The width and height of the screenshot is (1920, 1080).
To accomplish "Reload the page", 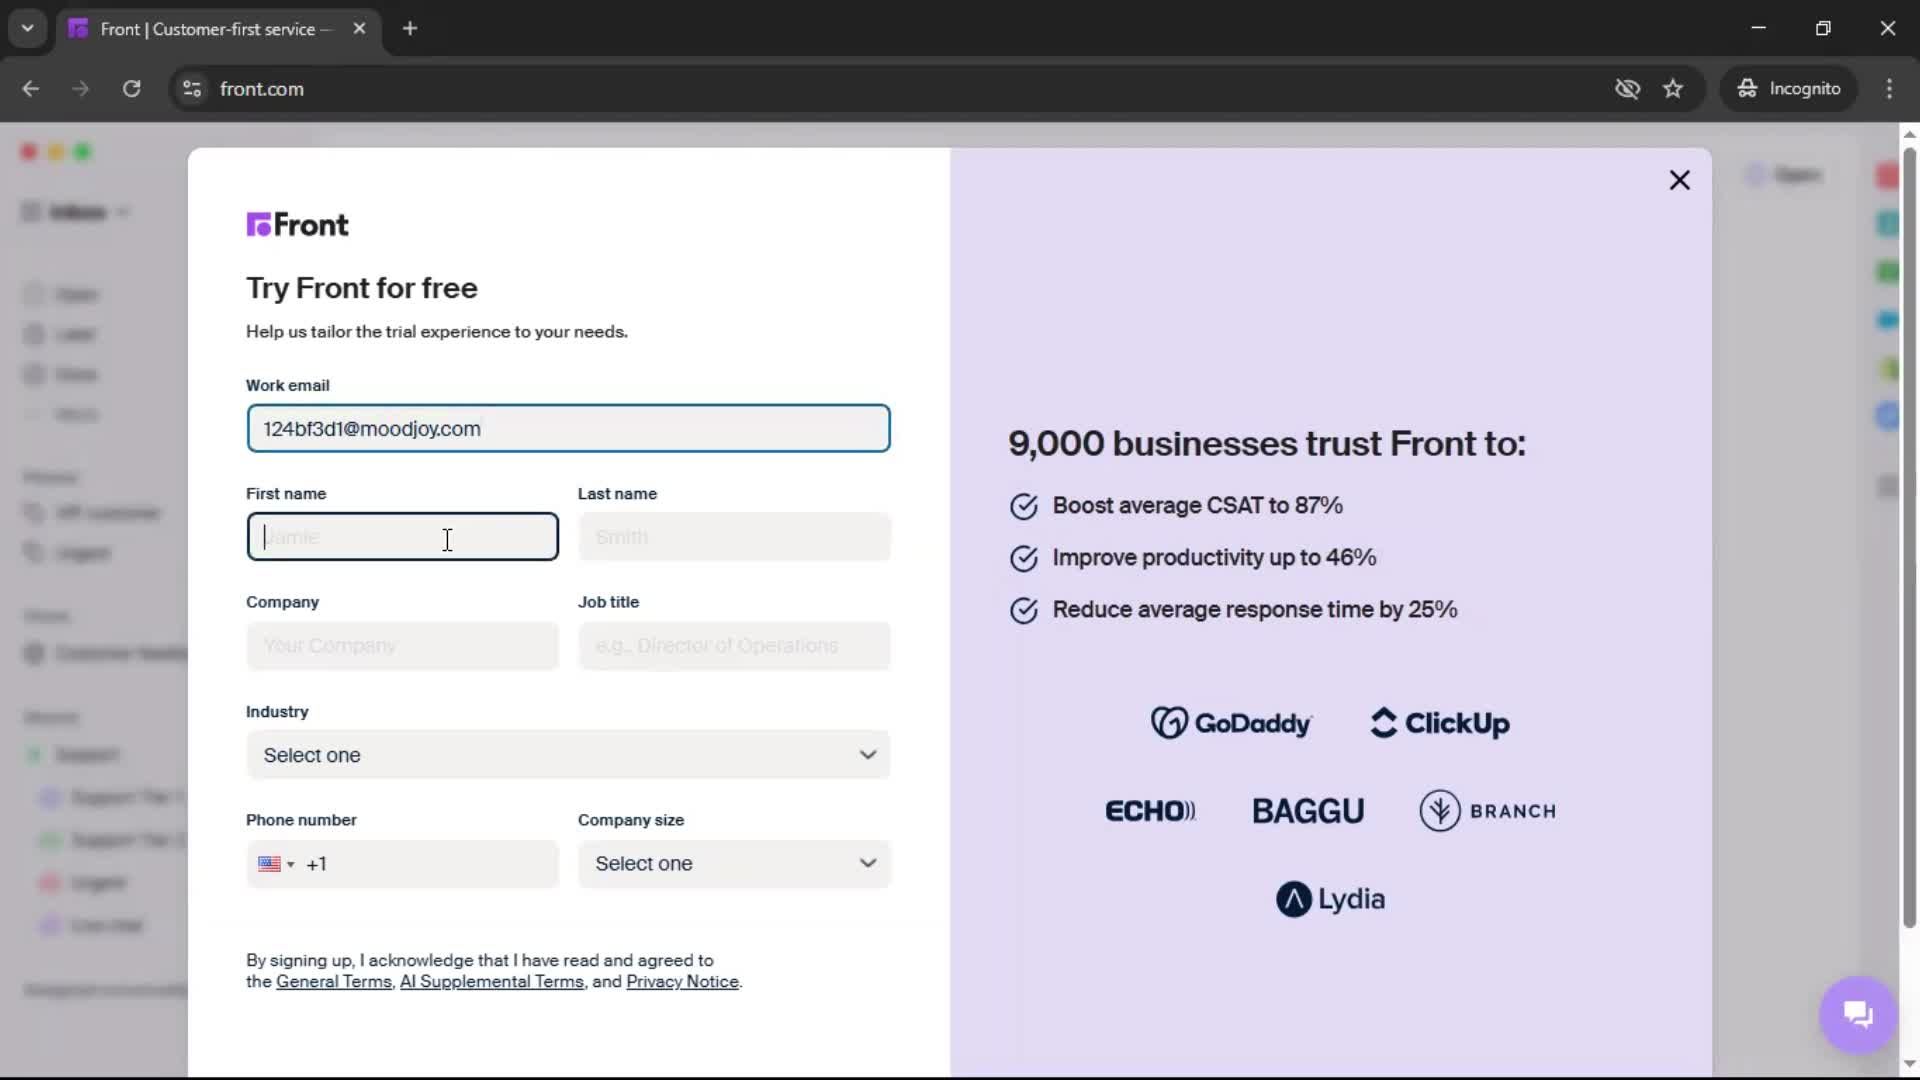I will tap(131, 89).
